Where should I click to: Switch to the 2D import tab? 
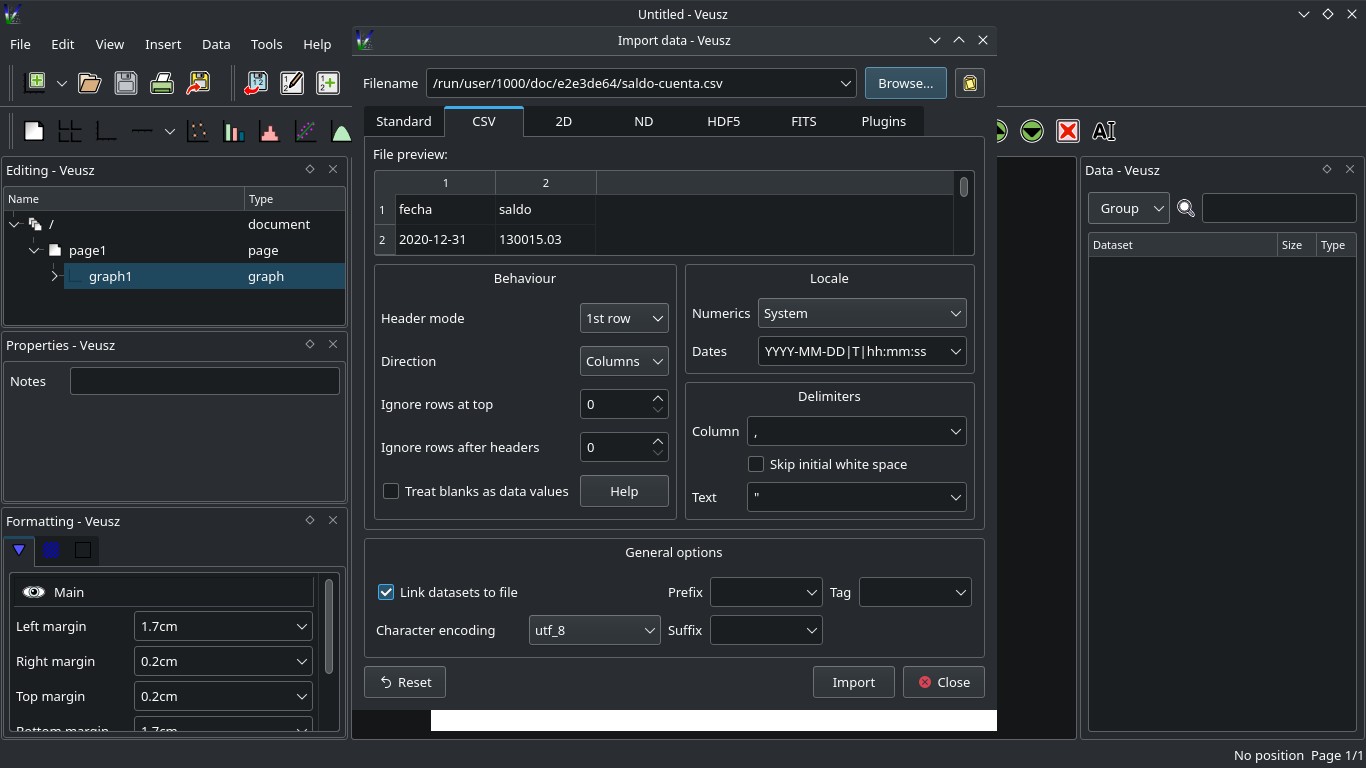point(563,121)
